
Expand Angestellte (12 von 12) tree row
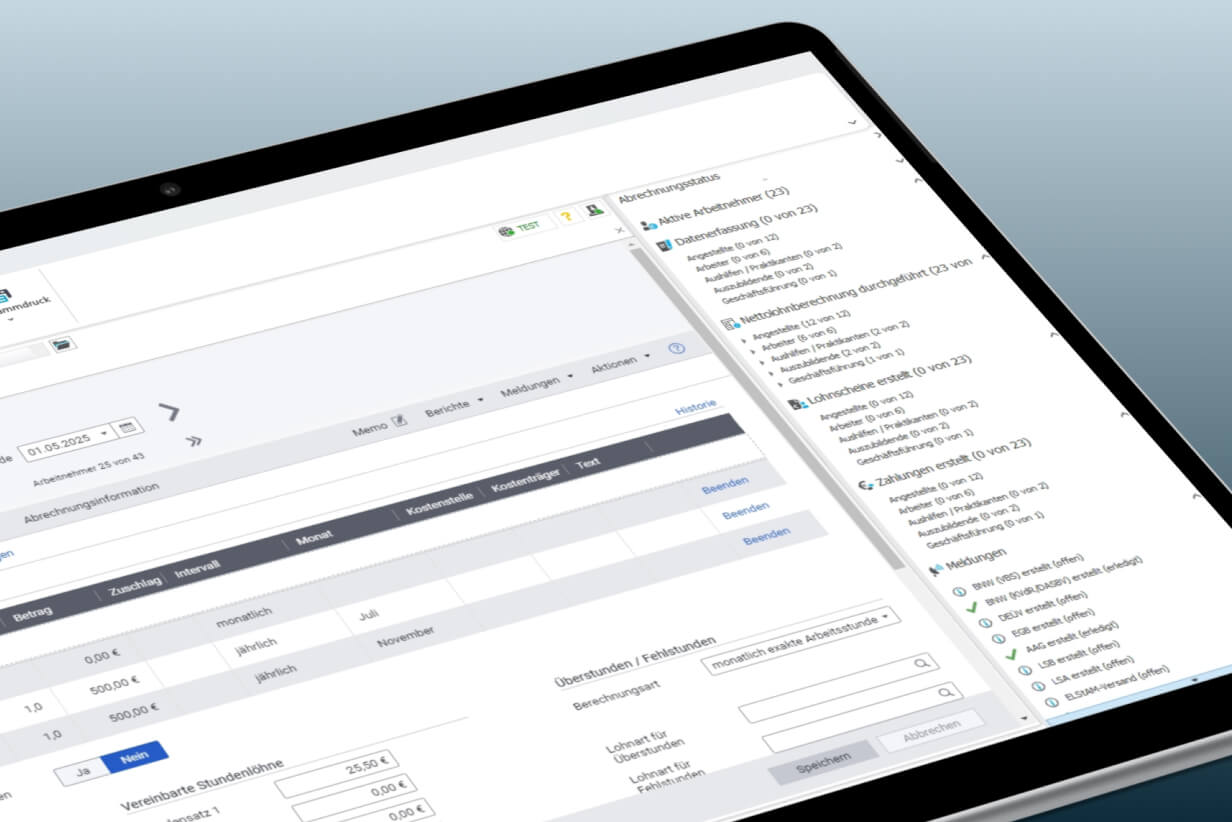pyautogui.click(x=744, y=340)
